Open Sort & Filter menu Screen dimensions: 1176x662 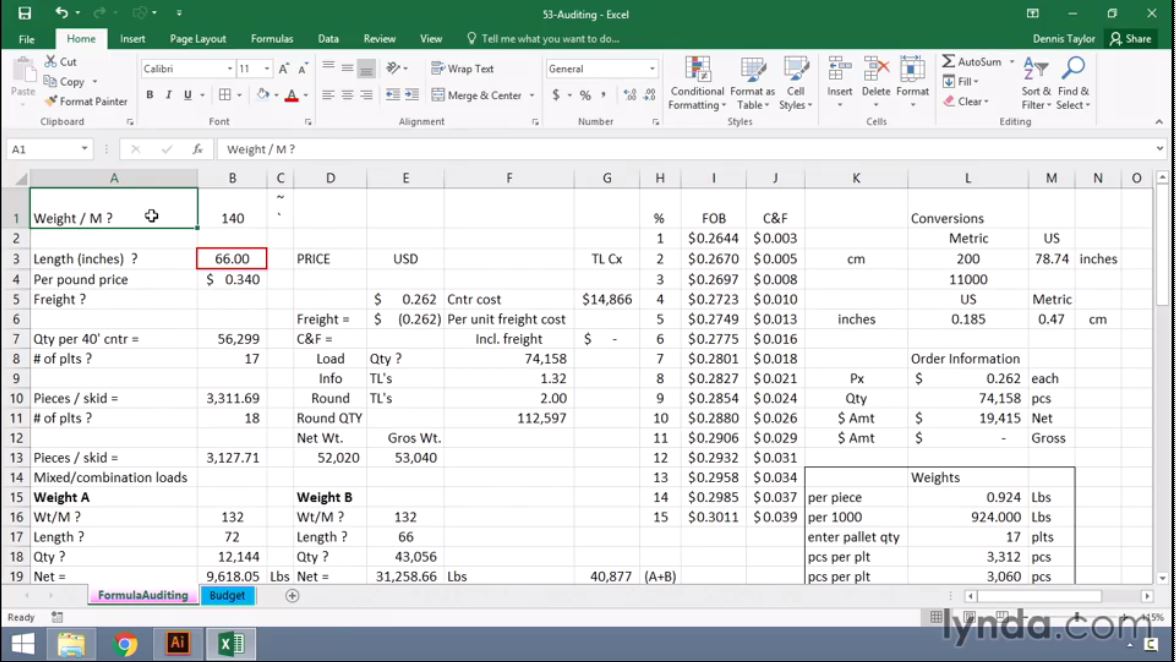1036,83
